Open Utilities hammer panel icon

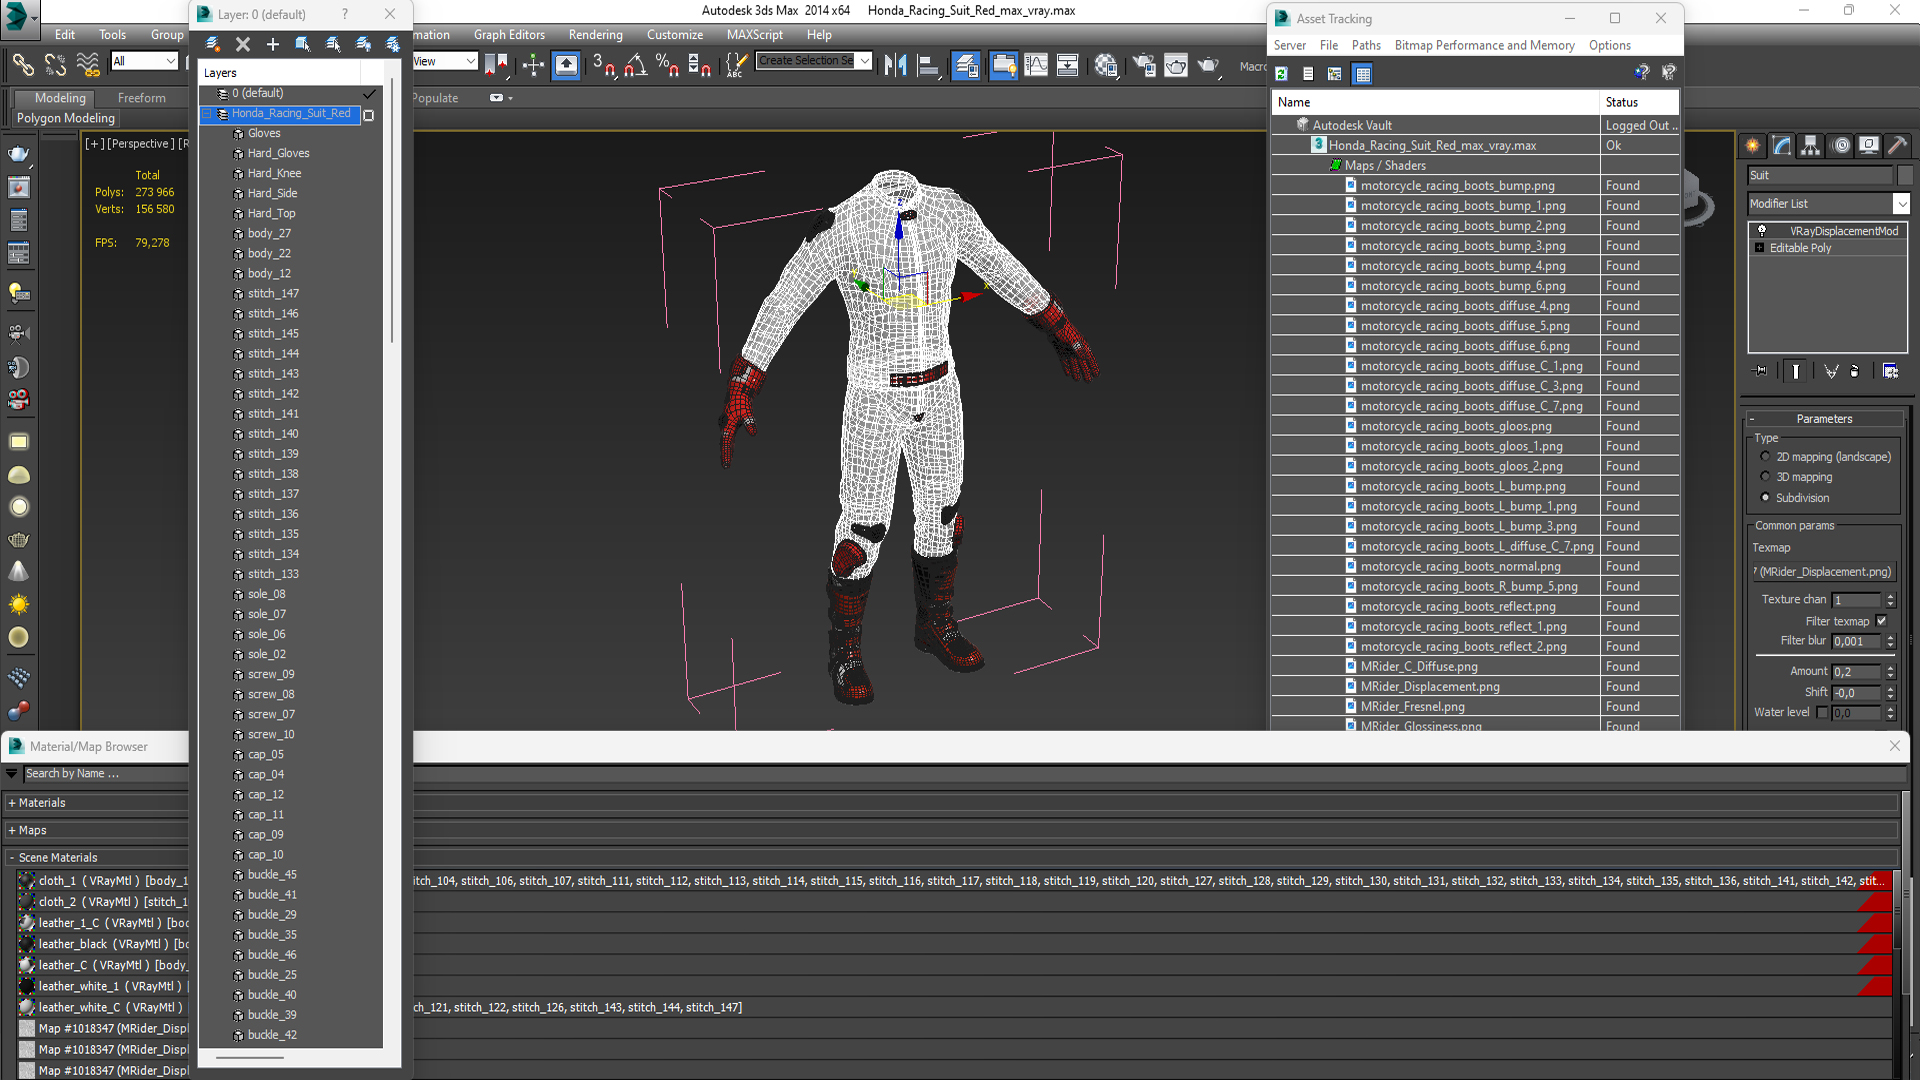(x=1898, y=145)
